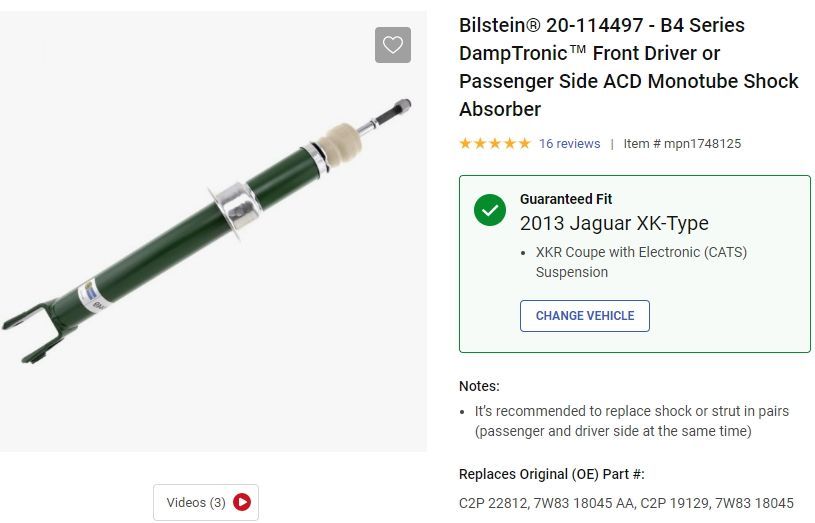
Task: Click the OE part numbers list
Action: coord(626,502)
